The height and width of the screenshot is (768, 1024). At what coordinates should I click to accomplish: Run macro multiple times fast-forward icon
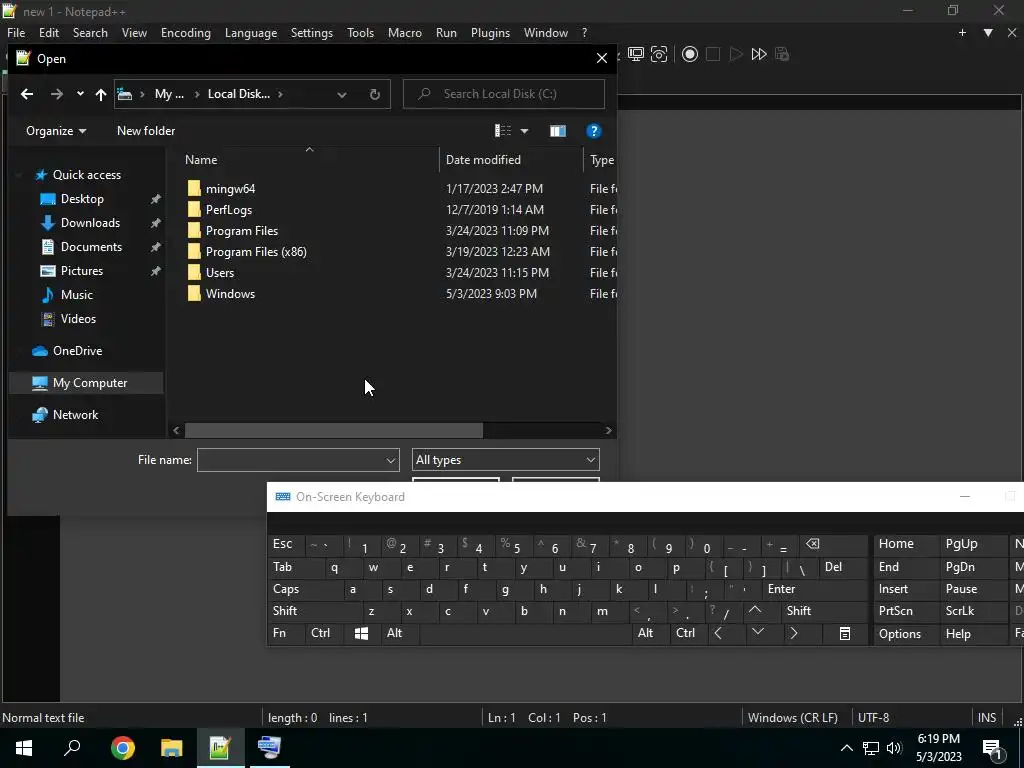click(x=759, y=54)
